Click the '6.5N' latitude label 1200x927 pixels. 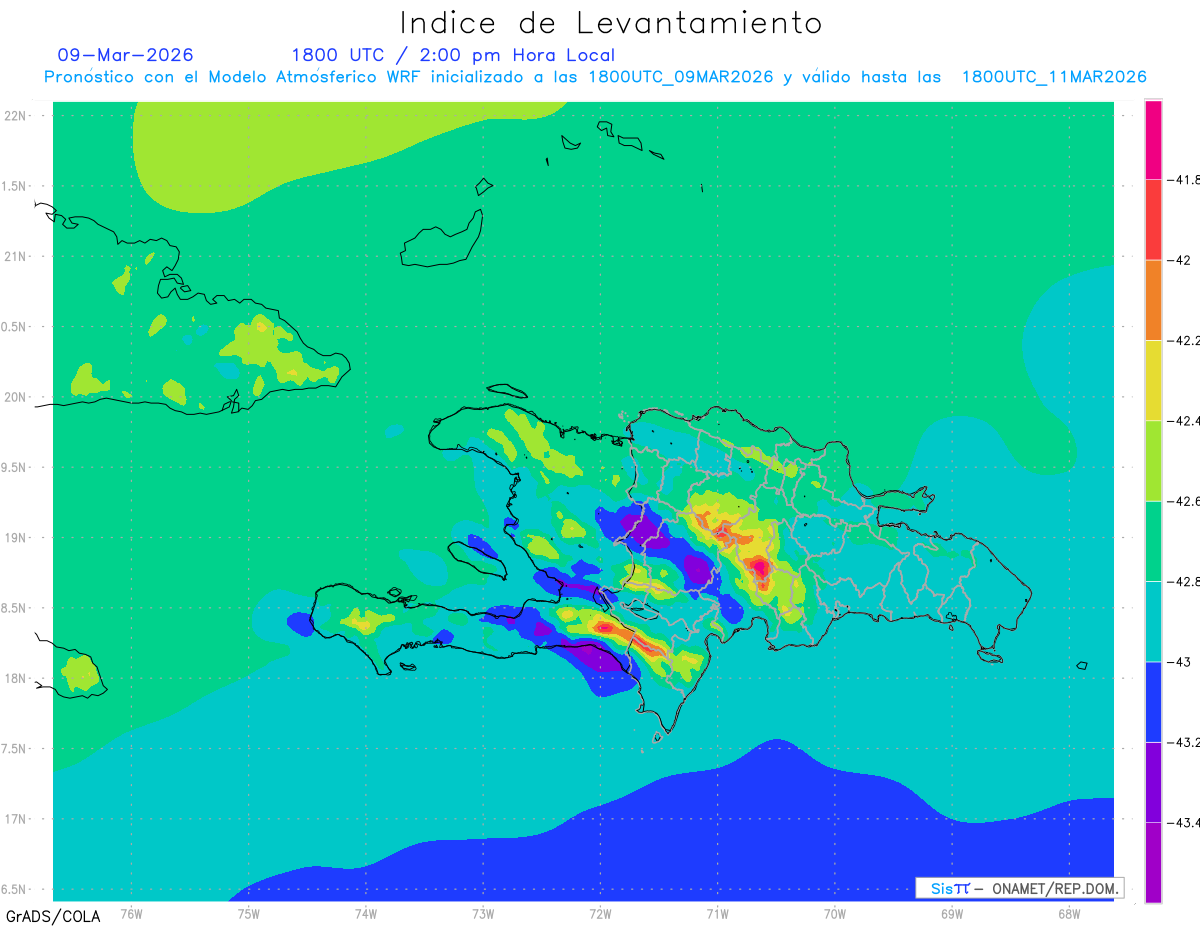[x=14, y=889]
